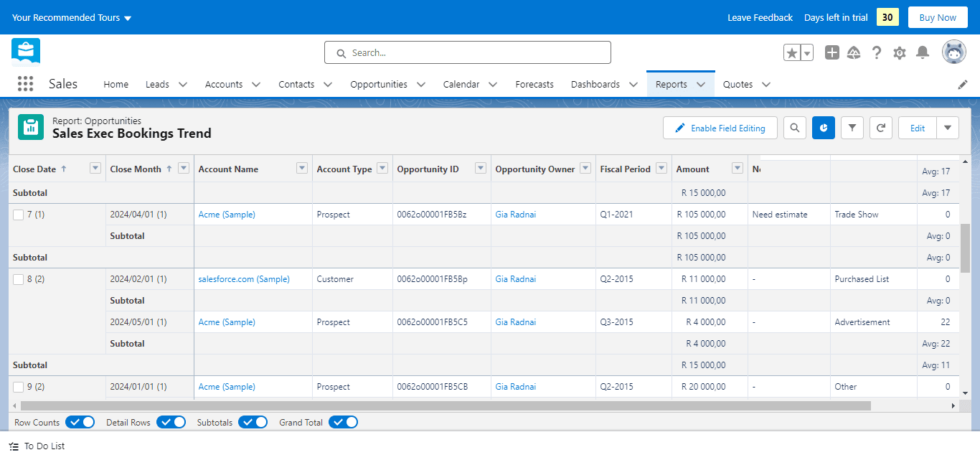
Task: Expand the favorites list arrow
Action: click(x=807, y=53)
